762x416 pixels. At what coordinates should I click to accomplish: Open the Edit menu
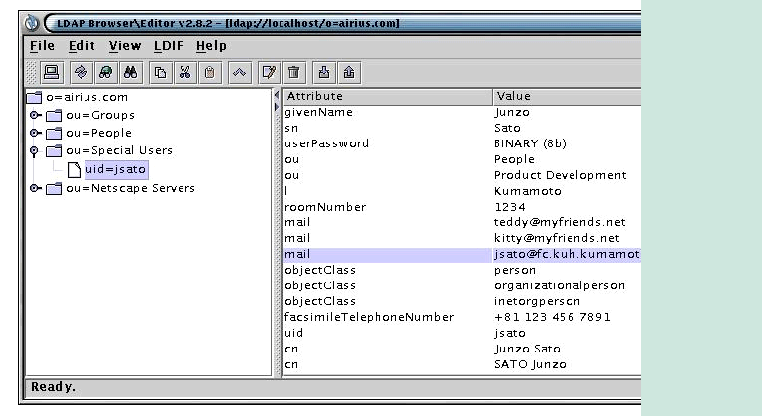click(x=82, y=46)
